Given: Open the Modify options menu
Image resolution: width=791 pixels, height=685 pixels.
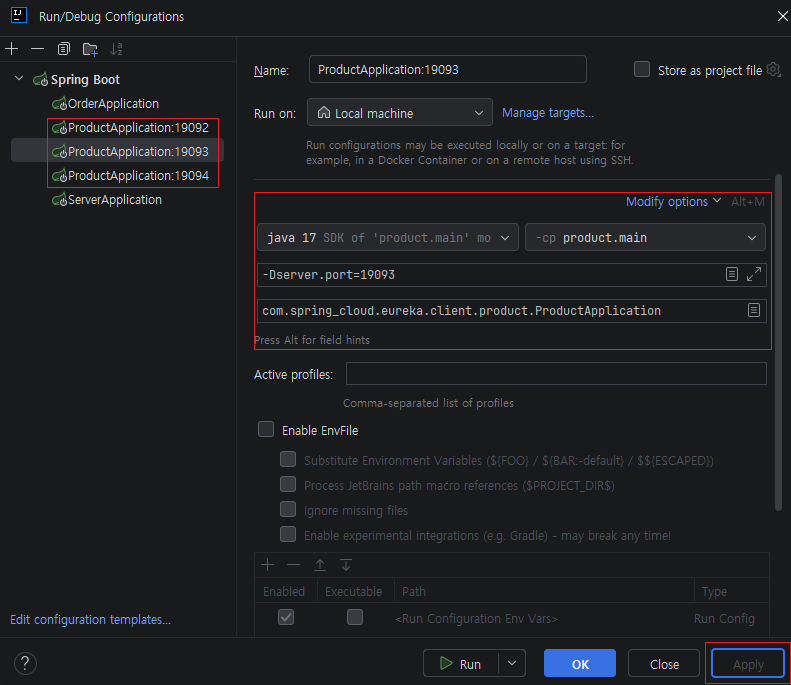Looking at the screenshot, I should (673, 202).
